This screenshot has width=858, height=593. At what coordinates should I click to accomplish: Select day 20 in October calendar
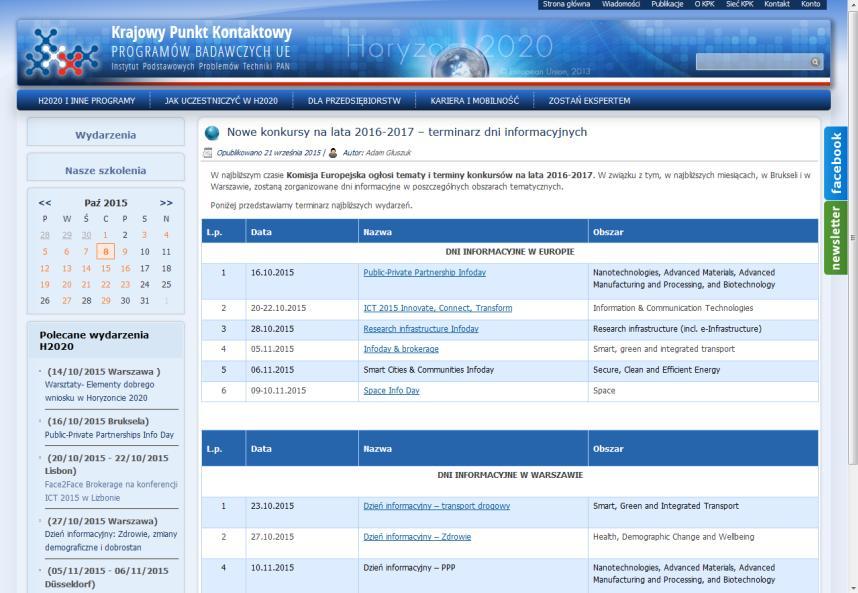67,284
